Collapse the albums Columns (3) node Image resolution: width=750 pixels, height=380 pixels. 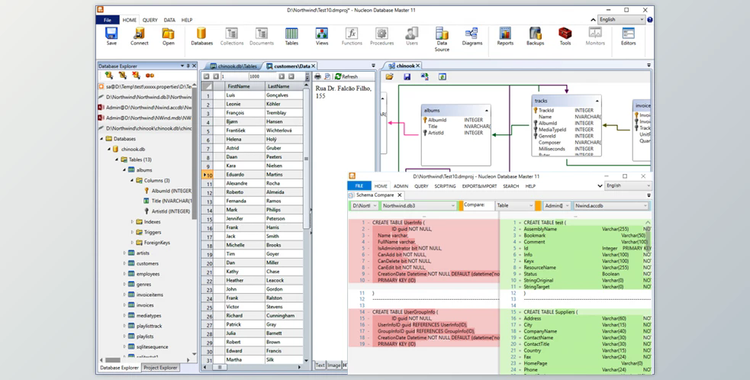click(x=132, y=180)
